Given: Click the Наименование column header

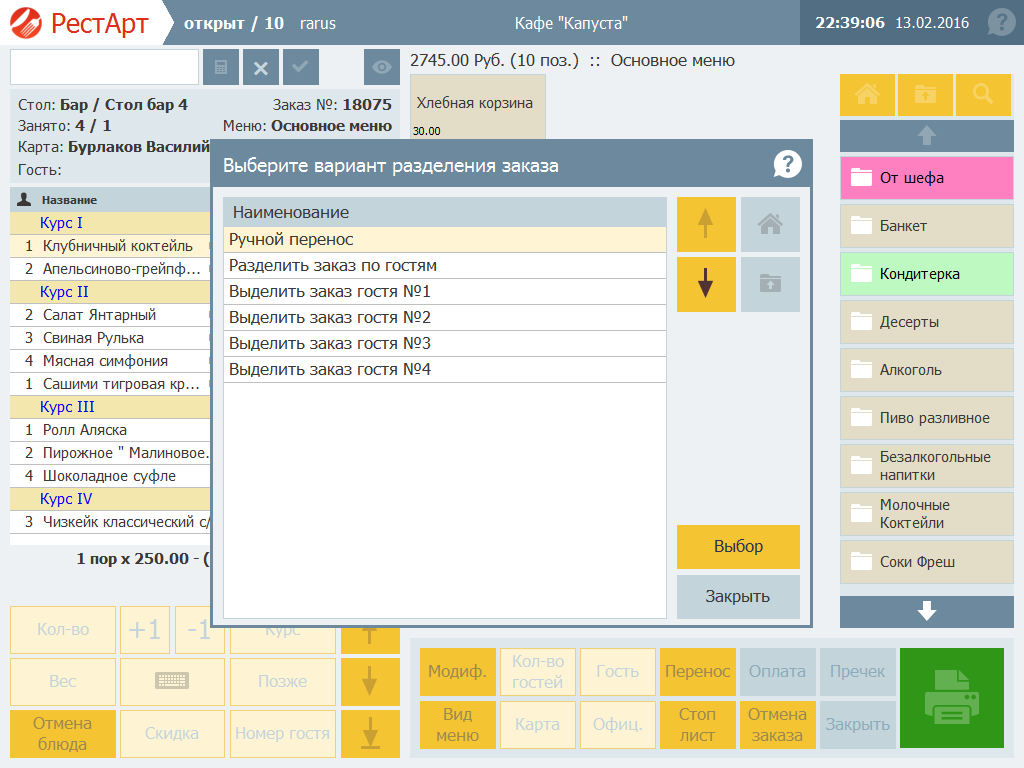Looking at the screenshot, I should pyautogui.click(x=445, y=212).
